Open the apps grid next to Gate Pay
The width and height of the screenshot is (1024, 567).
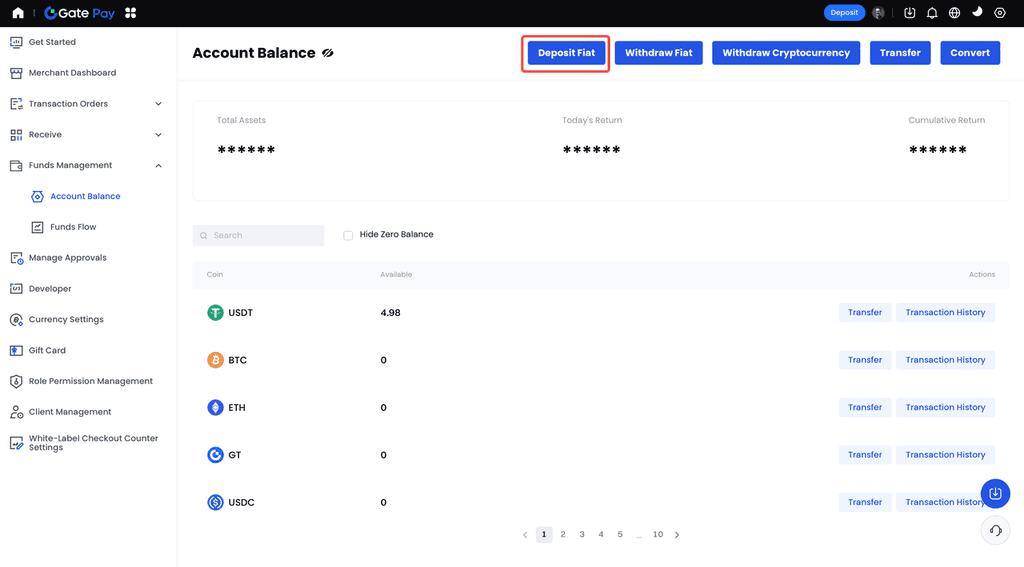pyautogui.click(x=131, y=13)
